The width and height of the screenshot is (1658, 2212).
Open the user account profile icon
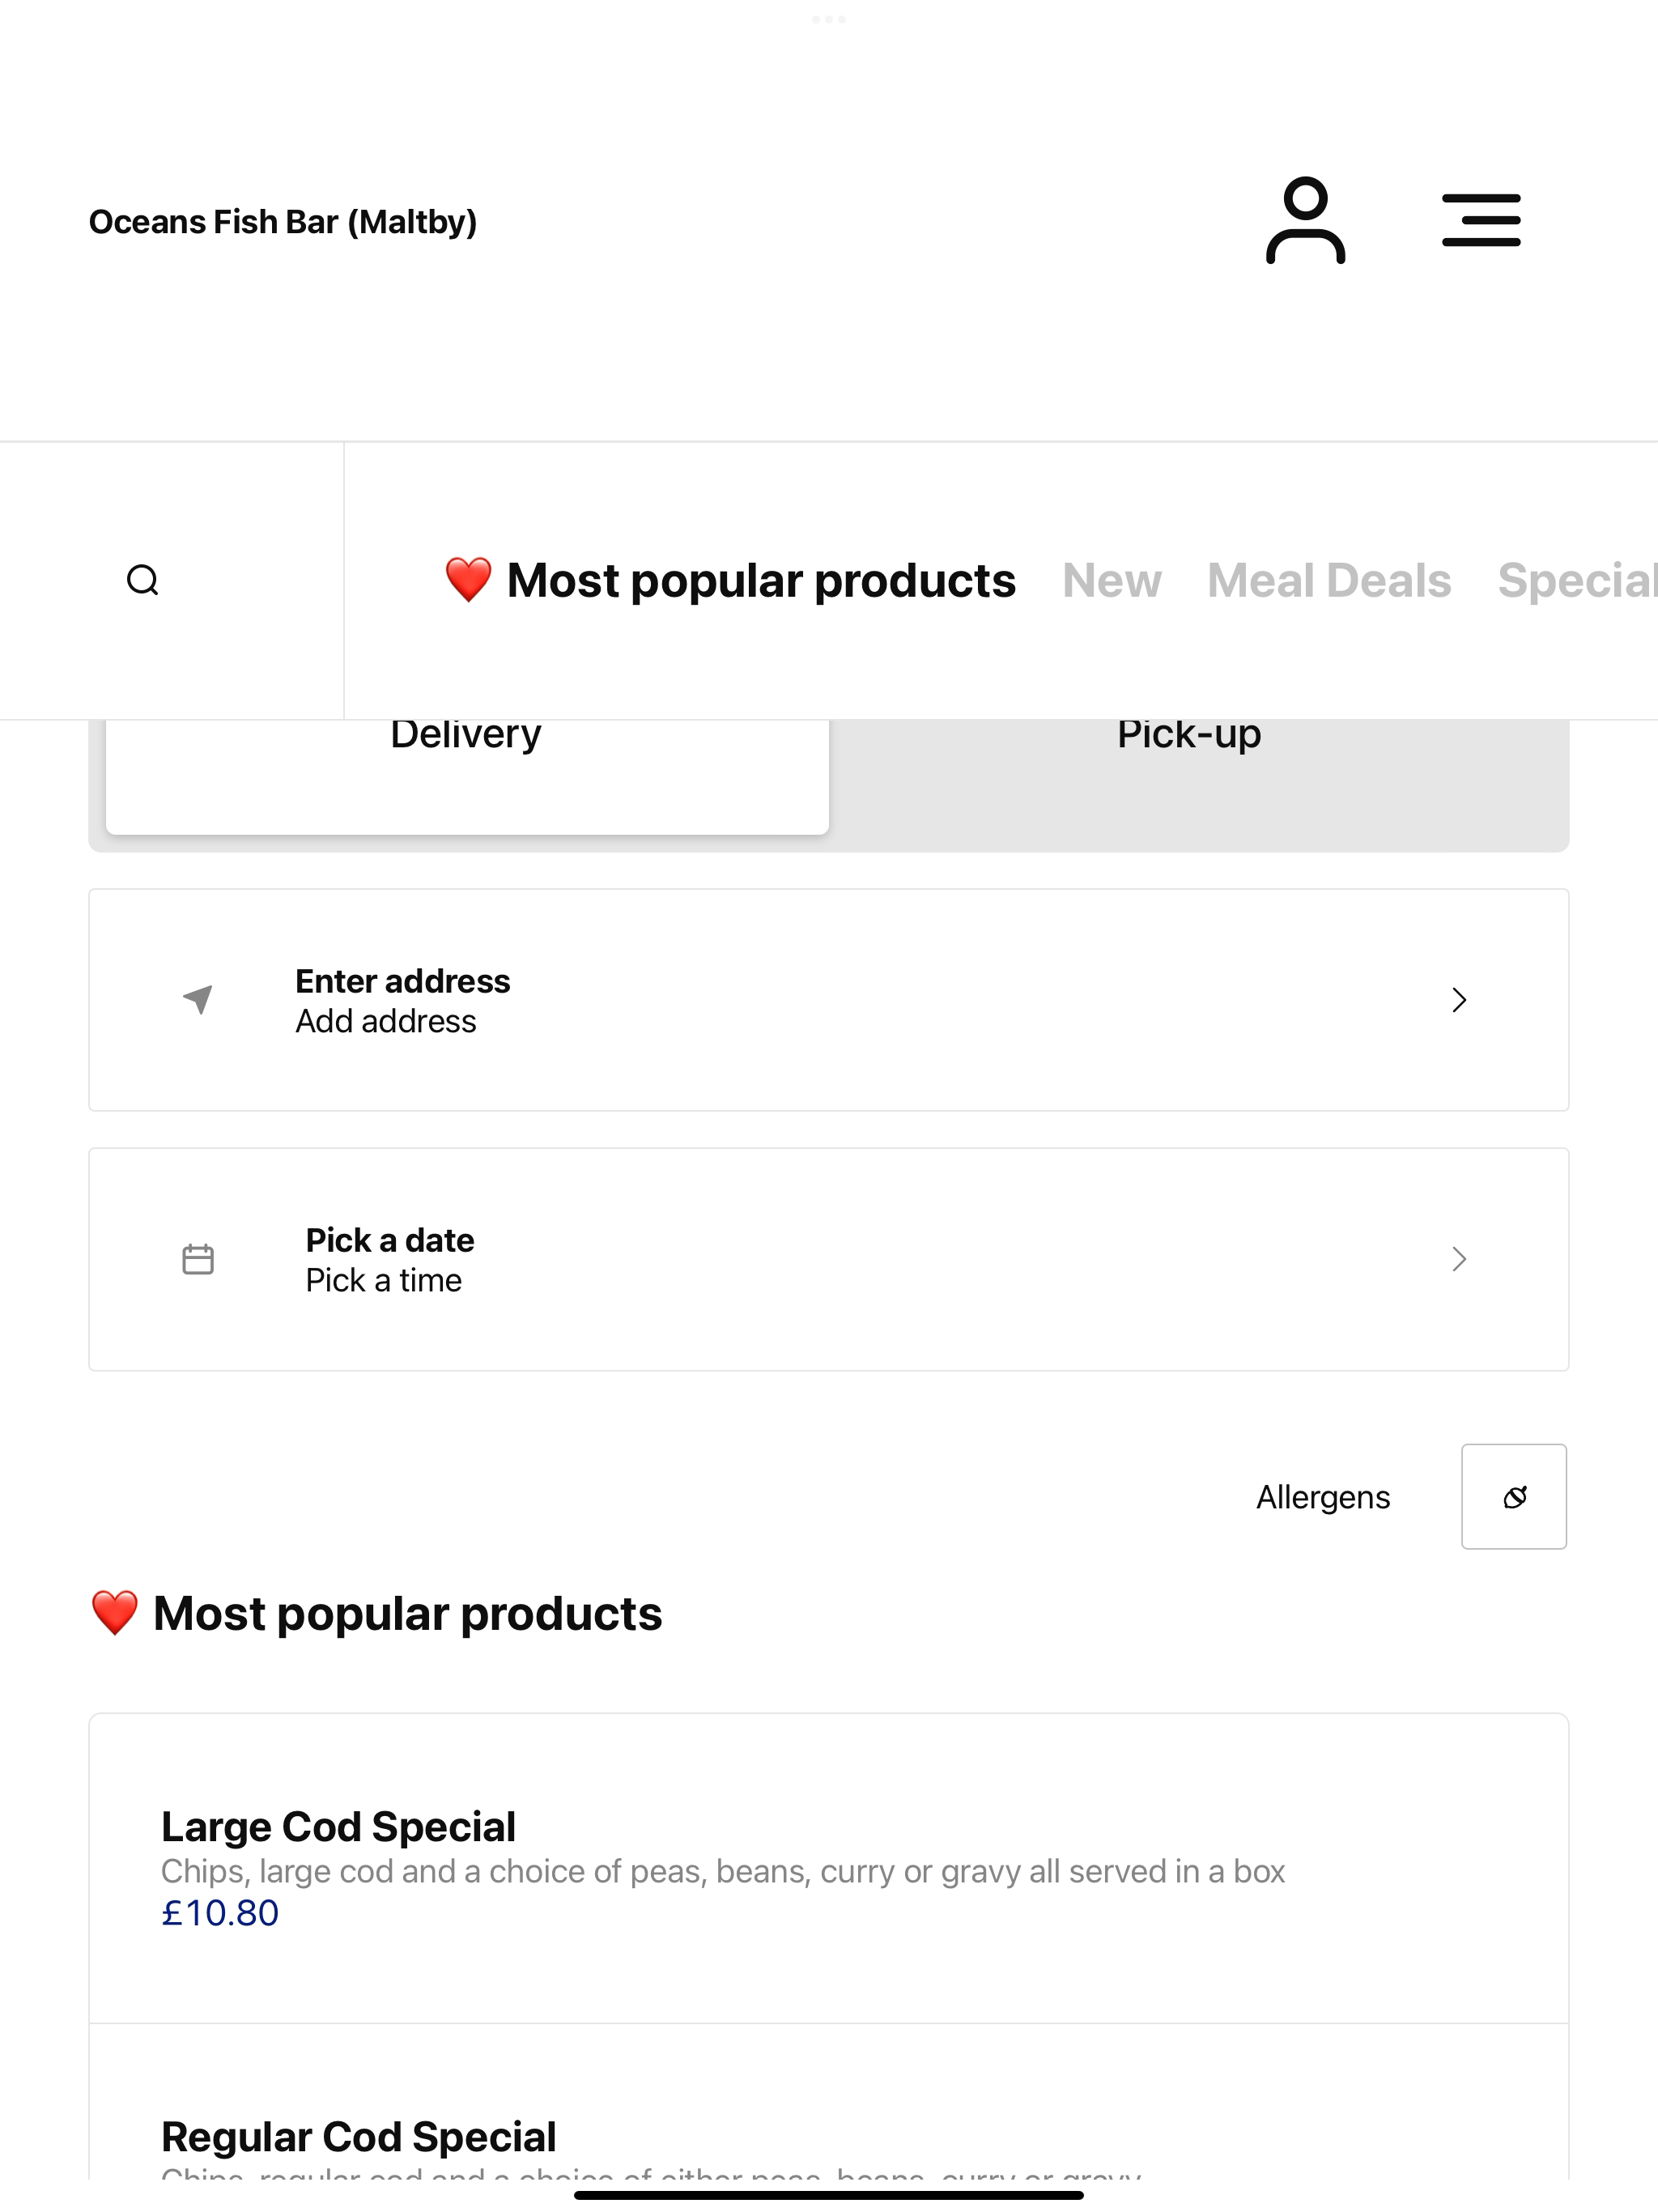point(1305,220)
